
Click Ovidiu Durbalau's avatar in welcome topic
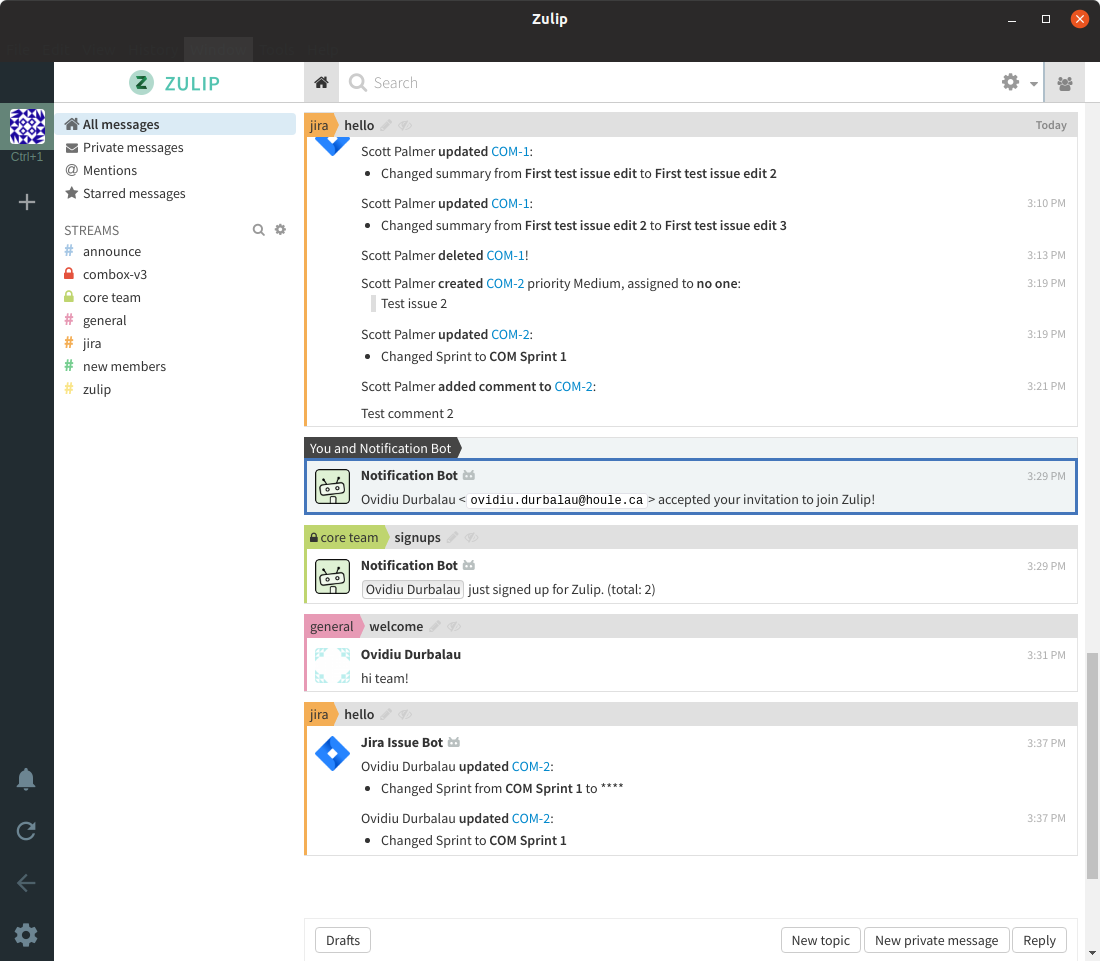tap(333, 666)
